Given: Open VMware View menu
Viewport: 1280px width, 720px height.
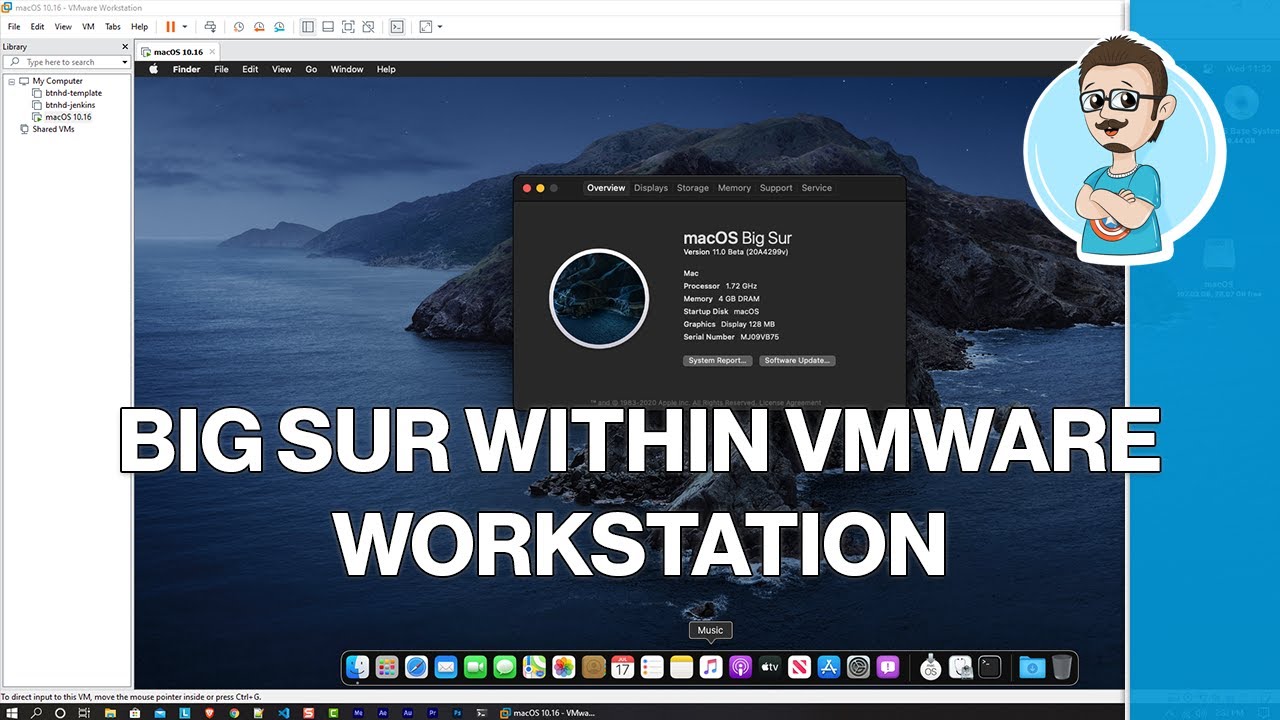Looking at the screenshot, I should [x=63, y=27].
